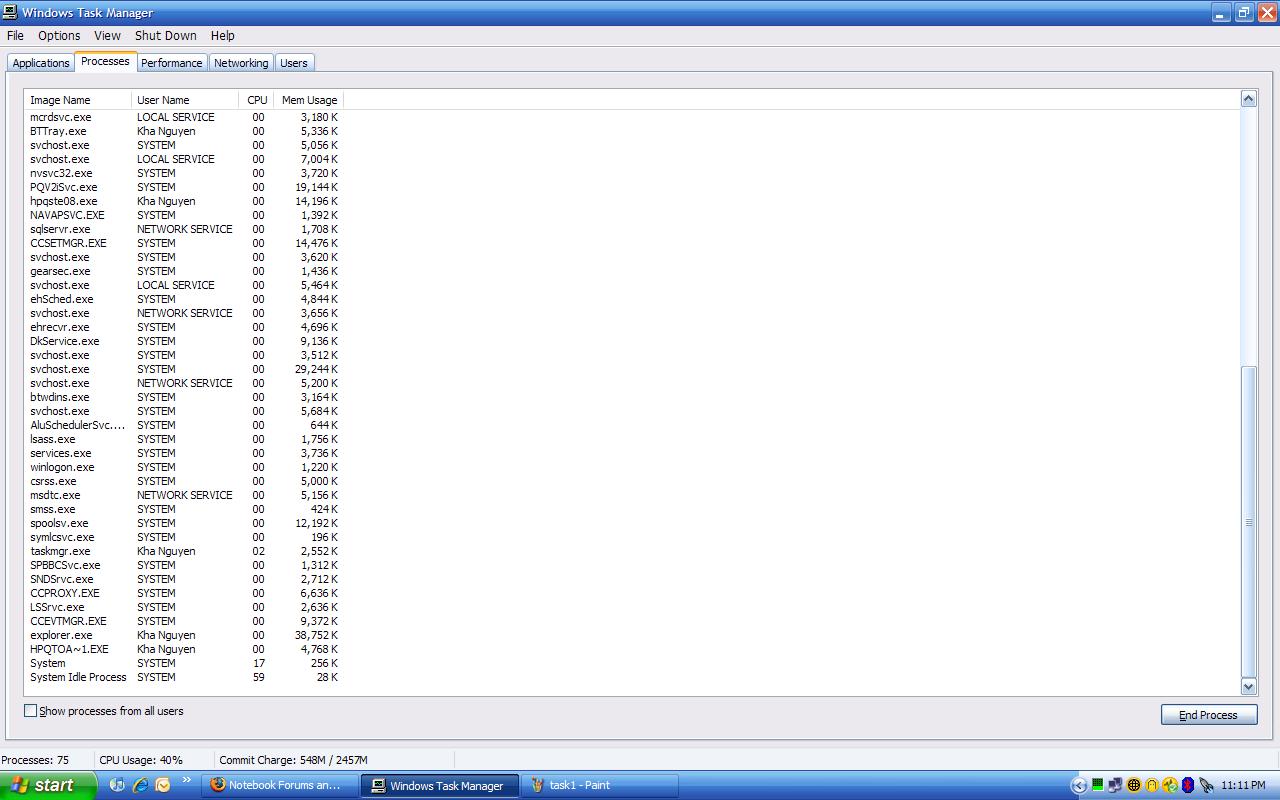1280x800 pixels.
Task: Open the Windows Media Player quick launch icon
Action: [117, 785]
